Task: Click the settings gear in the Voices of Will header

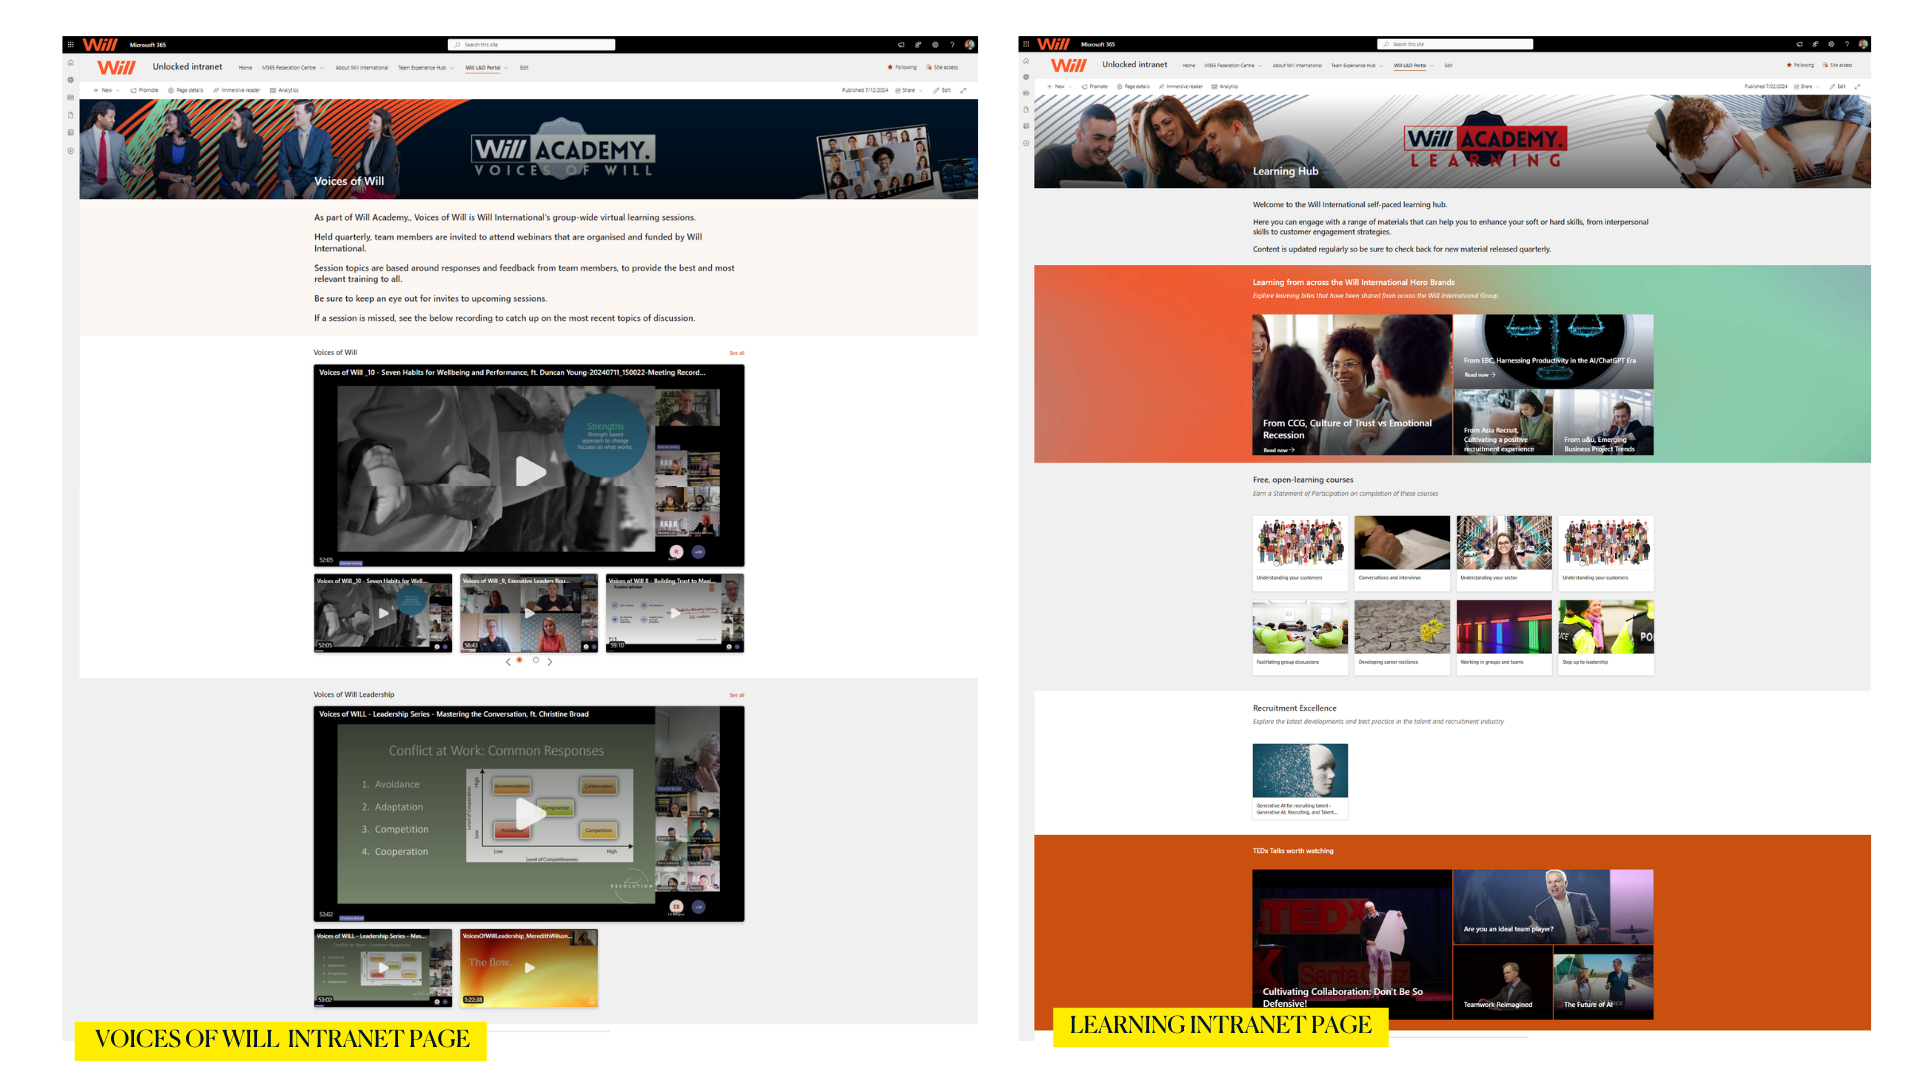Action: tap(936, 45)
